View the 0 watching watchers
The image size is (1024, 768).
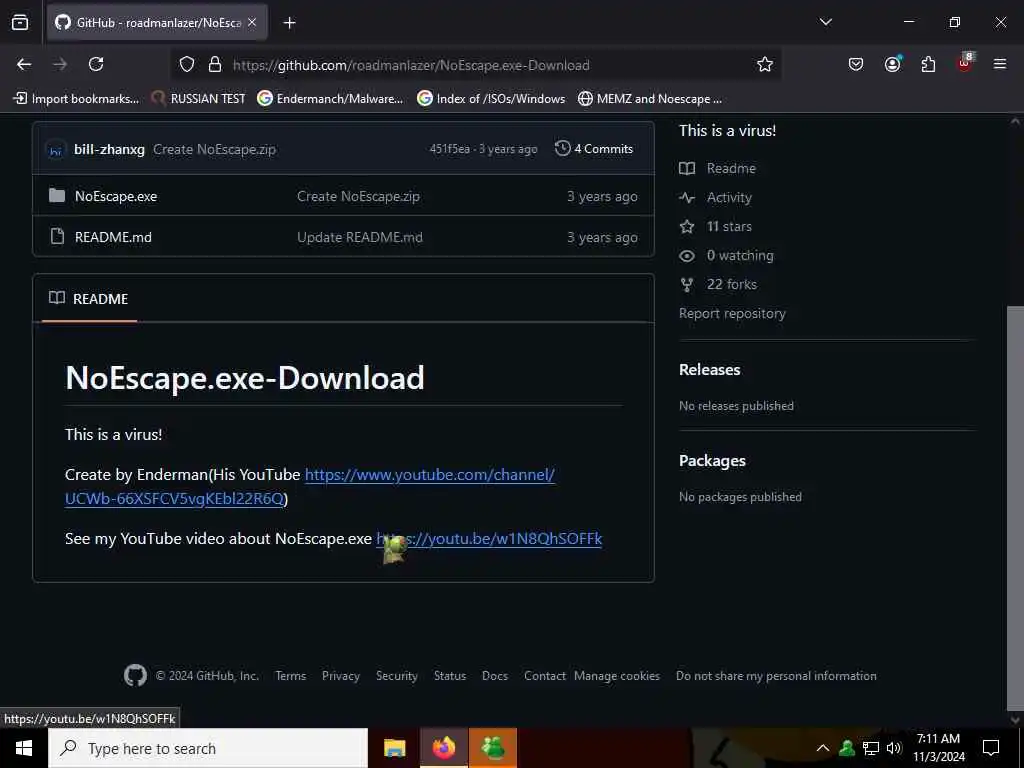726,255
